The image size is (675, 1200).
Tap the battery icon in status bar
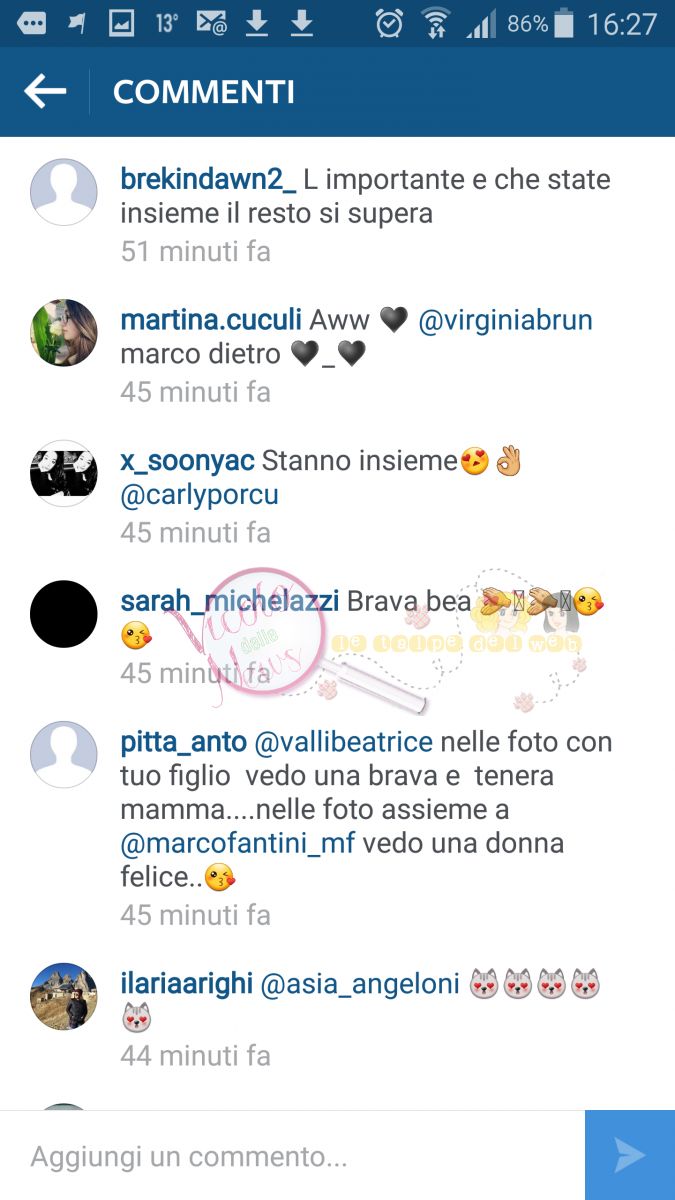pyautogui.click(x=565, y=23)
